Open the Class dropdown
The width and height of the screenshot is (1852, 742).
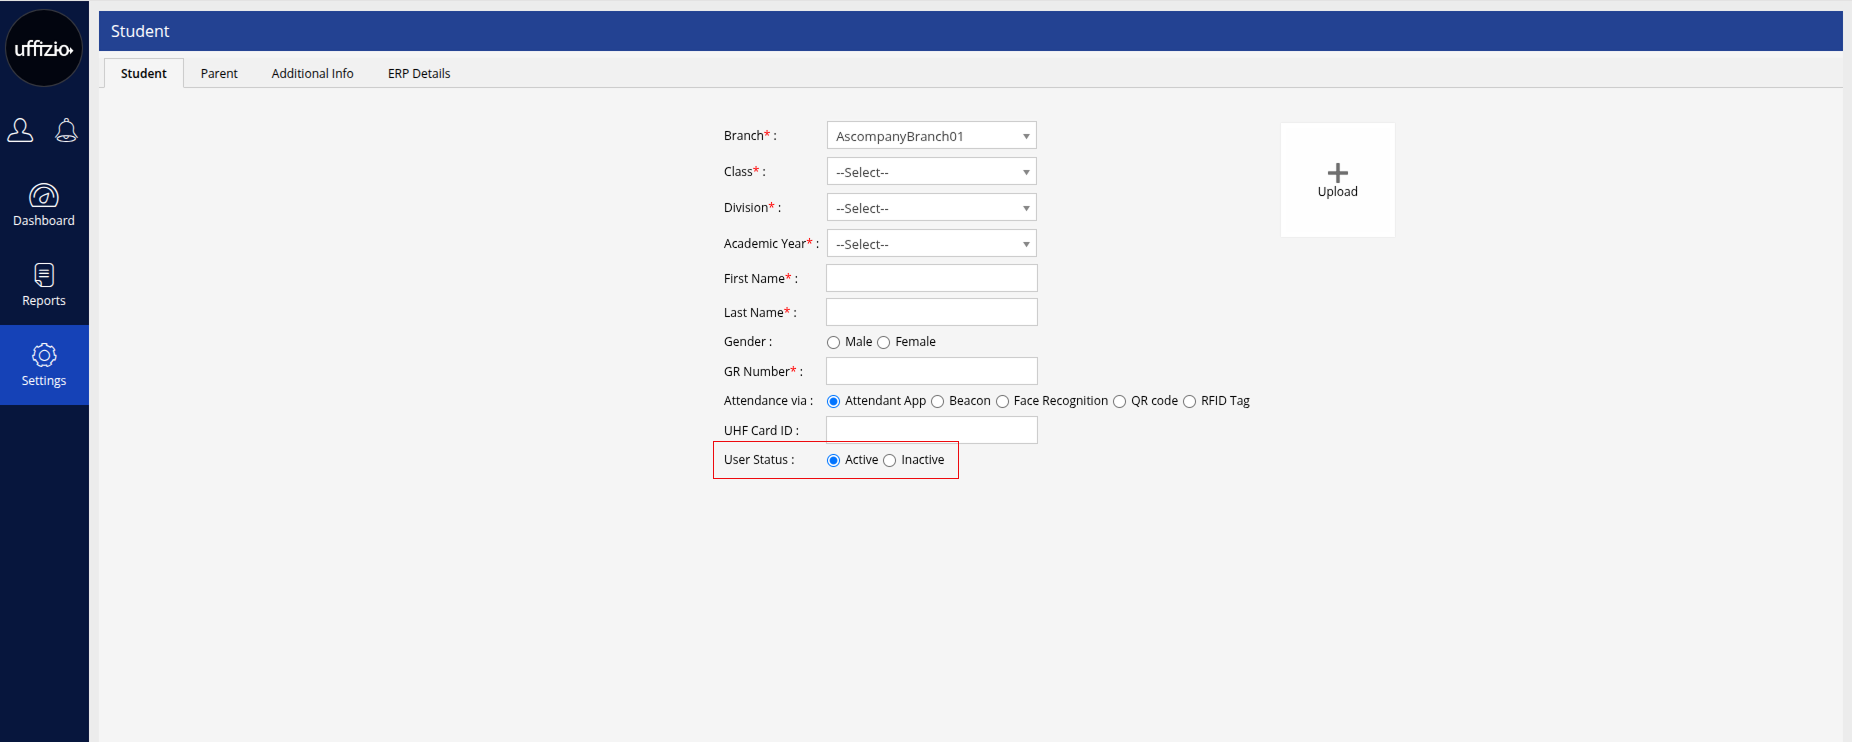tap(931, 172)
